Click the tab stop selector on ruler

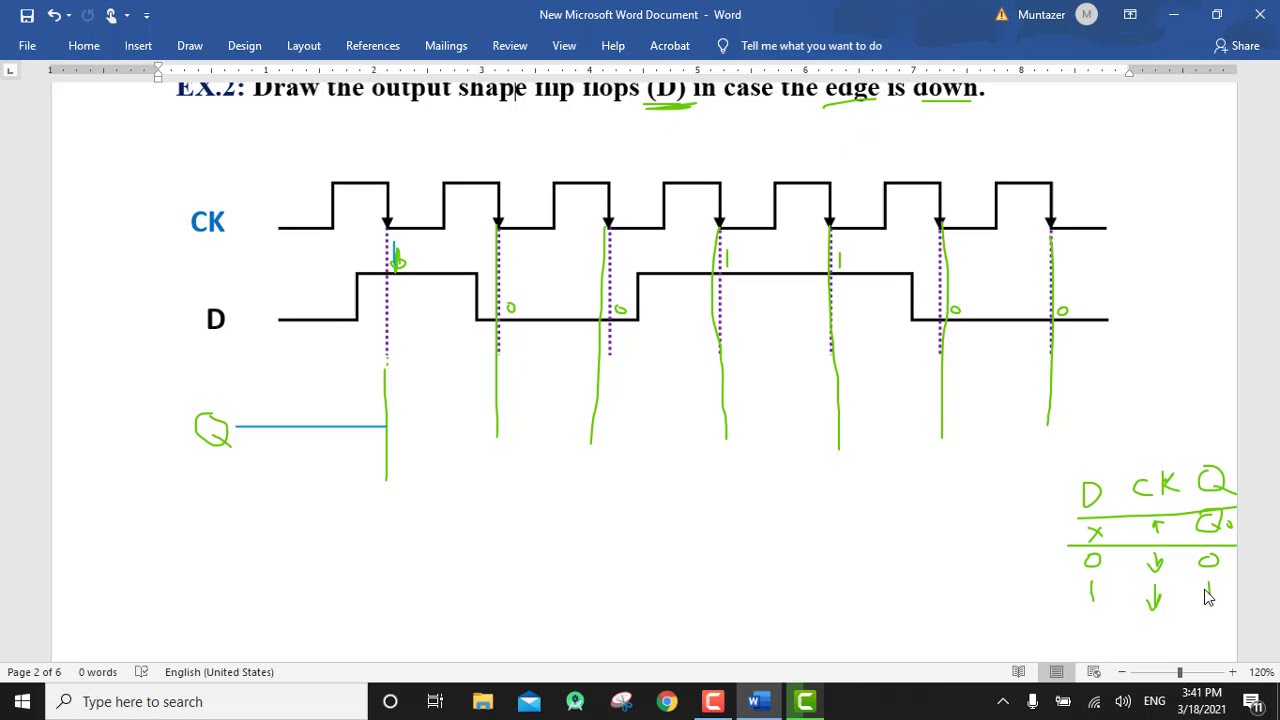tap(10, 70)
